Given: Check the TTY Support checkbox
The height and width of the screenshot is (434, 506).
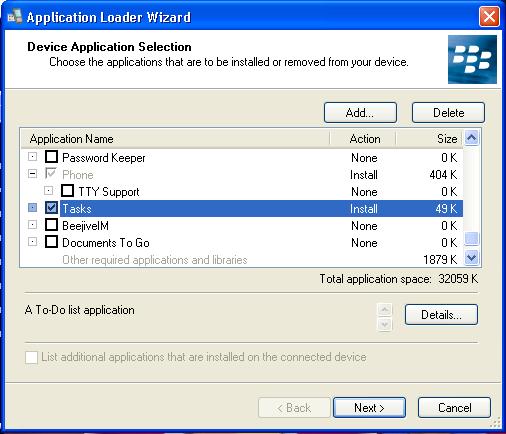Looking at the screenshot, I should (67, 191).
